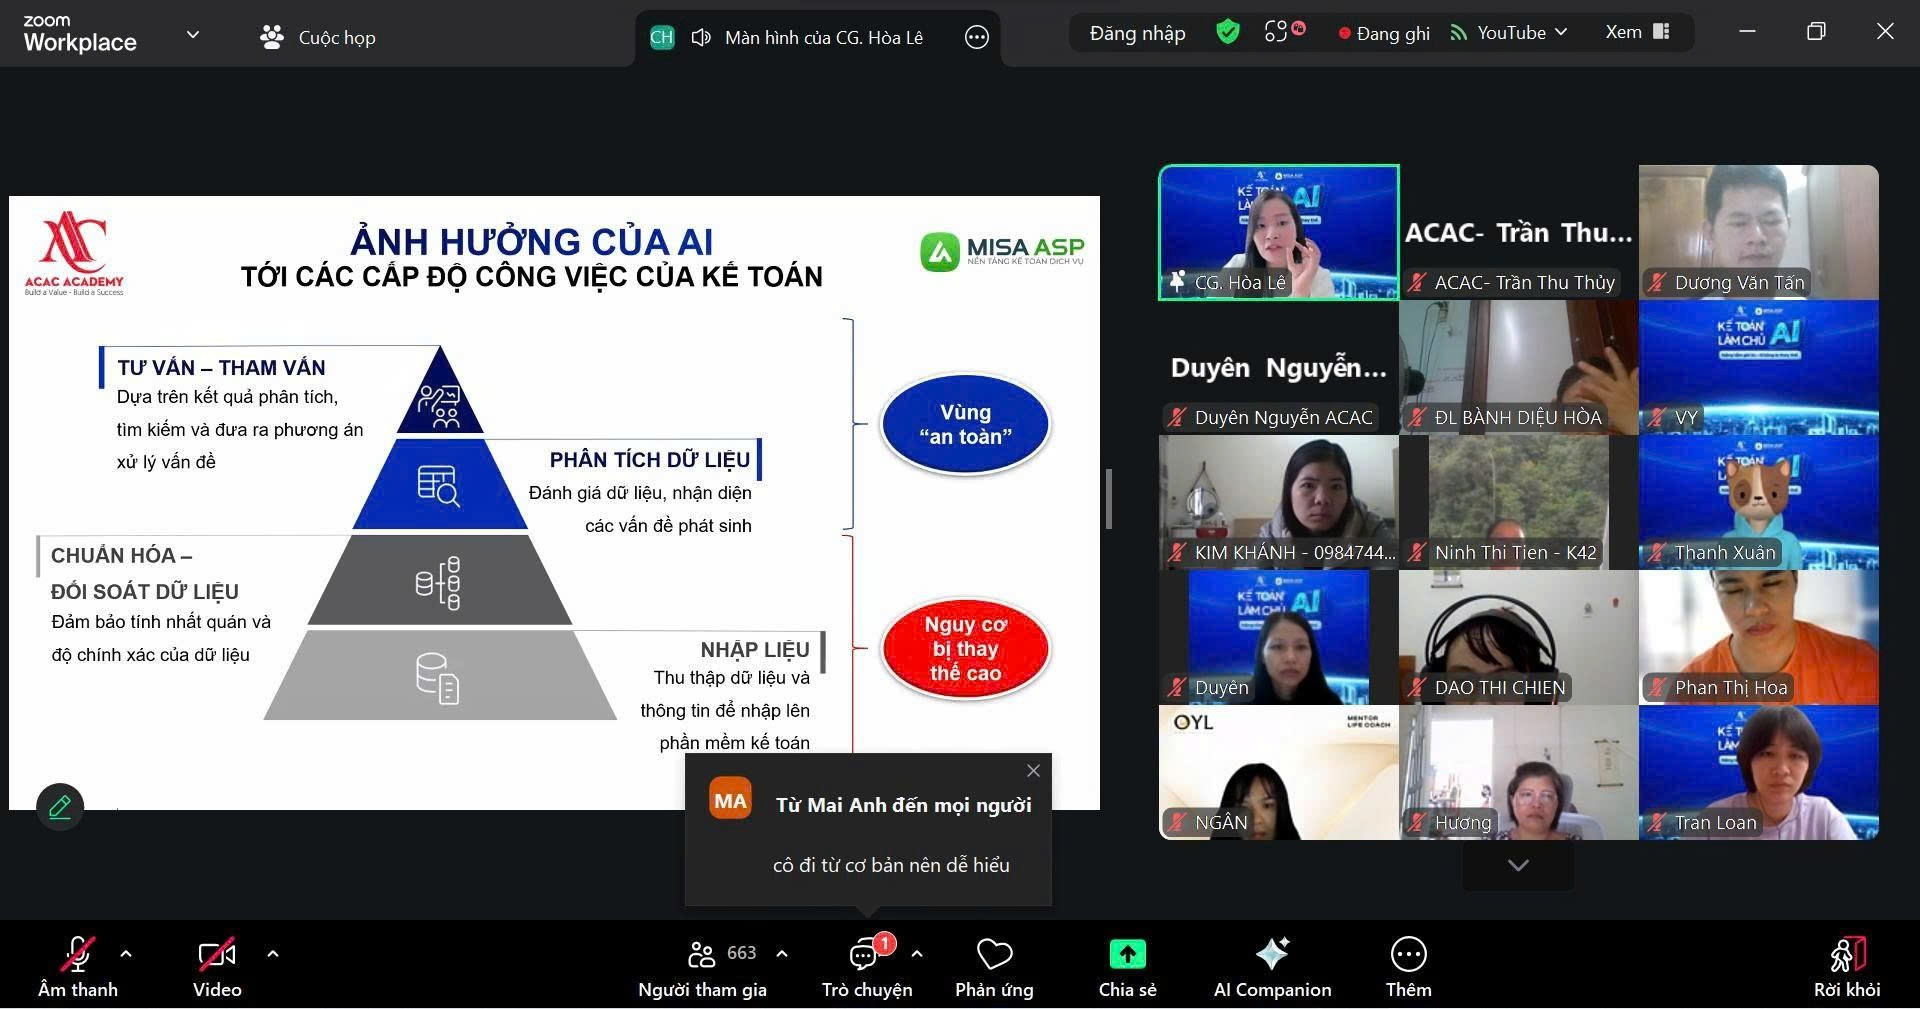Open Thêm more options icon
This screenshot has height=1009, width=1920.
click(1408, 955)
